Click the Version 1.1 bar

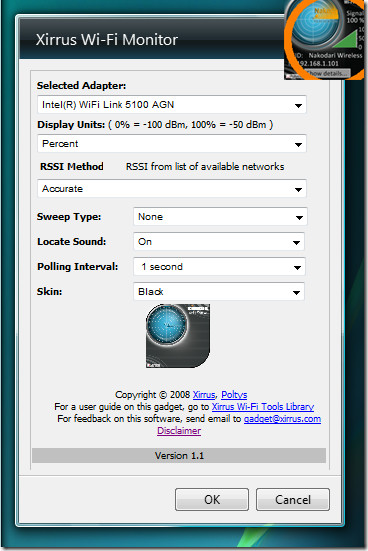coord(179,456)
